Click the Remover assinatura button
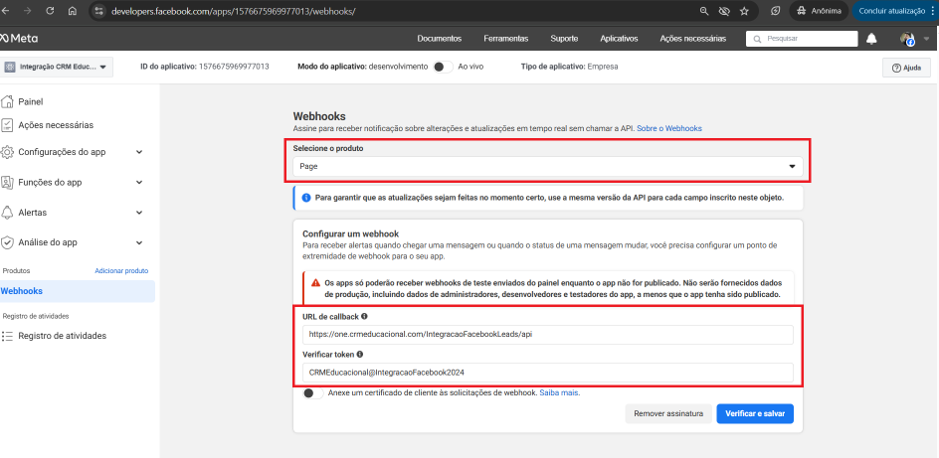 668,413
